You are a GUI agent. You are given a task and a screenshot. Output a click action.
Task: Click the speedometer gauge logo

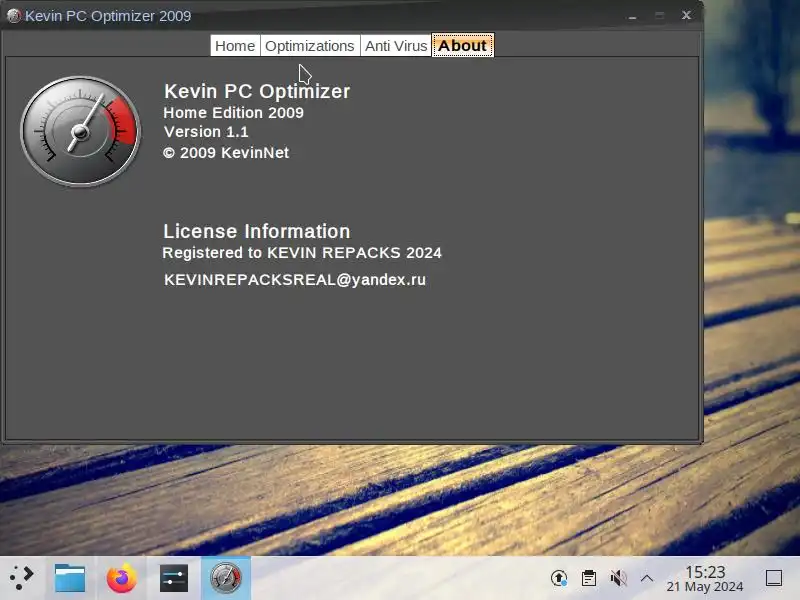pos(80,131)
